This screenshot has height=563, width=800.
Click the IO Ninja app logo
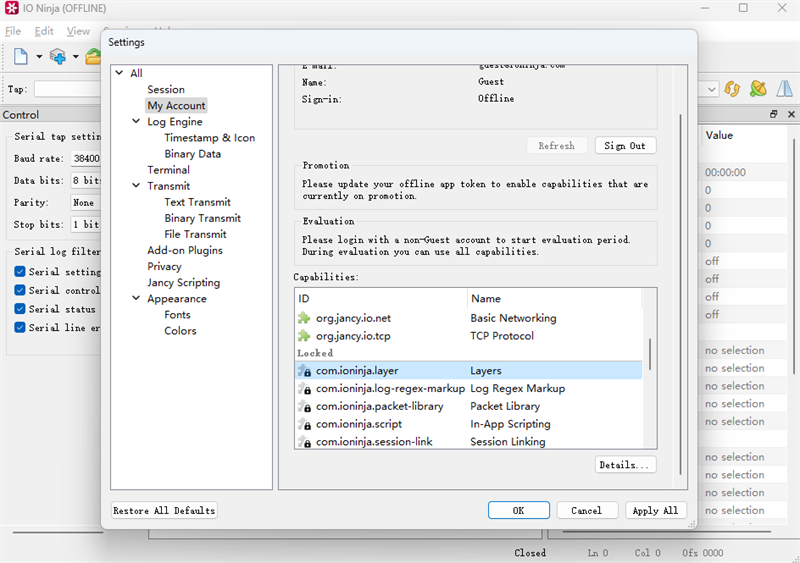pos(11,8)
